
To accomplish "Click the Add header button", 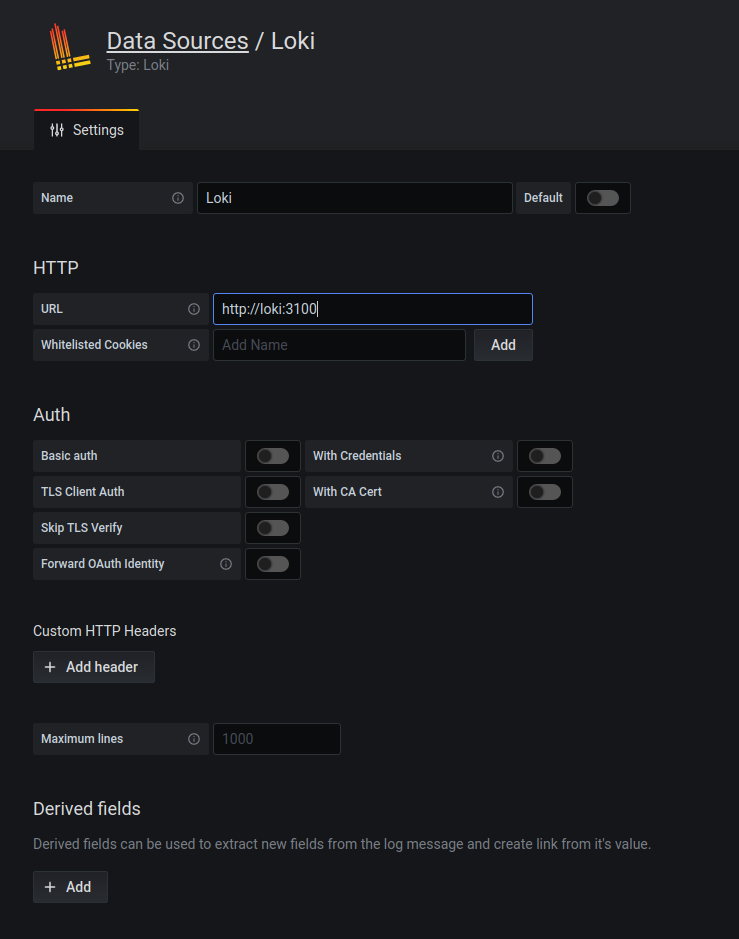I will coord(94,667).
